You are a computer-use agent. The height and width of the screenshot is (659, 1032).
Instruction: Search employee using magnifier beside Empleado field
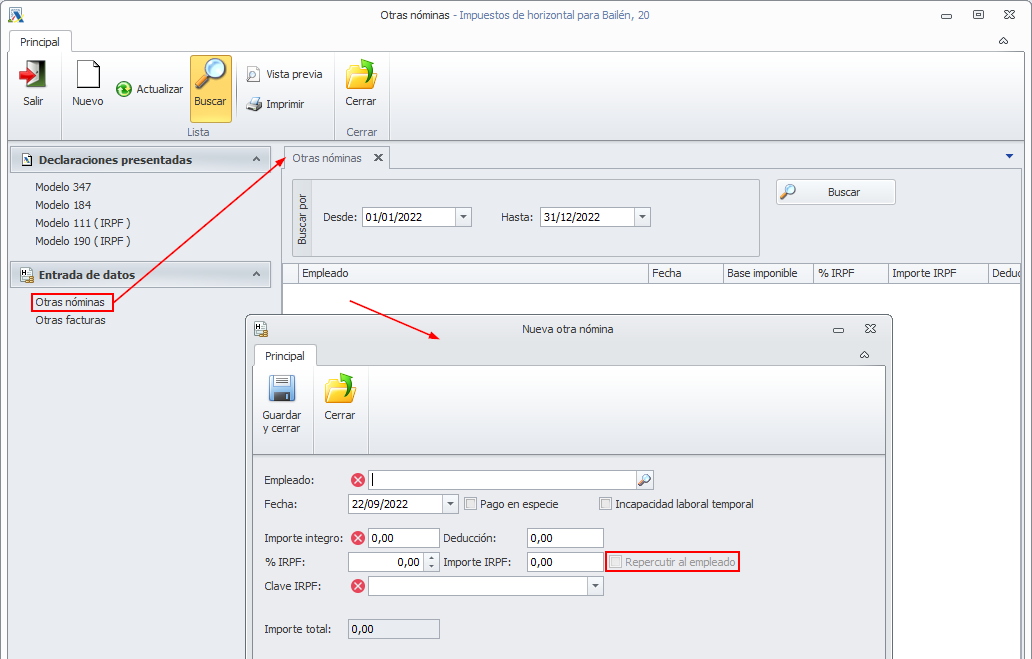coord(645,480)
